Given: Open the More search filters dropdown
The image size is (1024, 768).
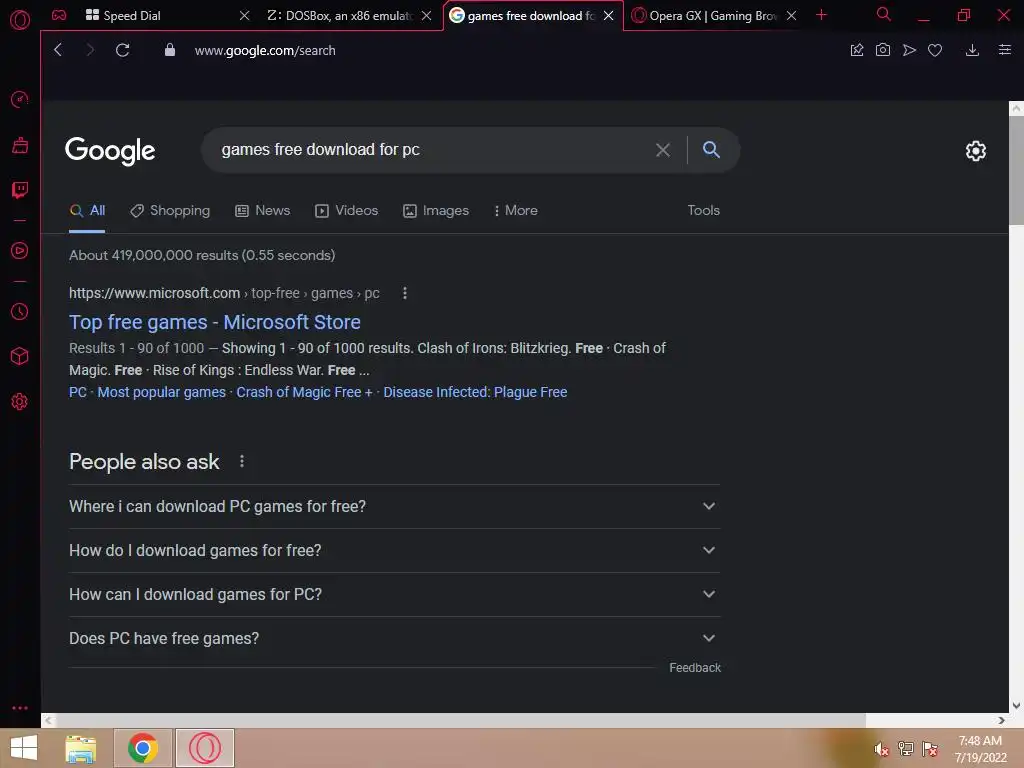Looking at the screenshot, I should (x=516, y=210).
